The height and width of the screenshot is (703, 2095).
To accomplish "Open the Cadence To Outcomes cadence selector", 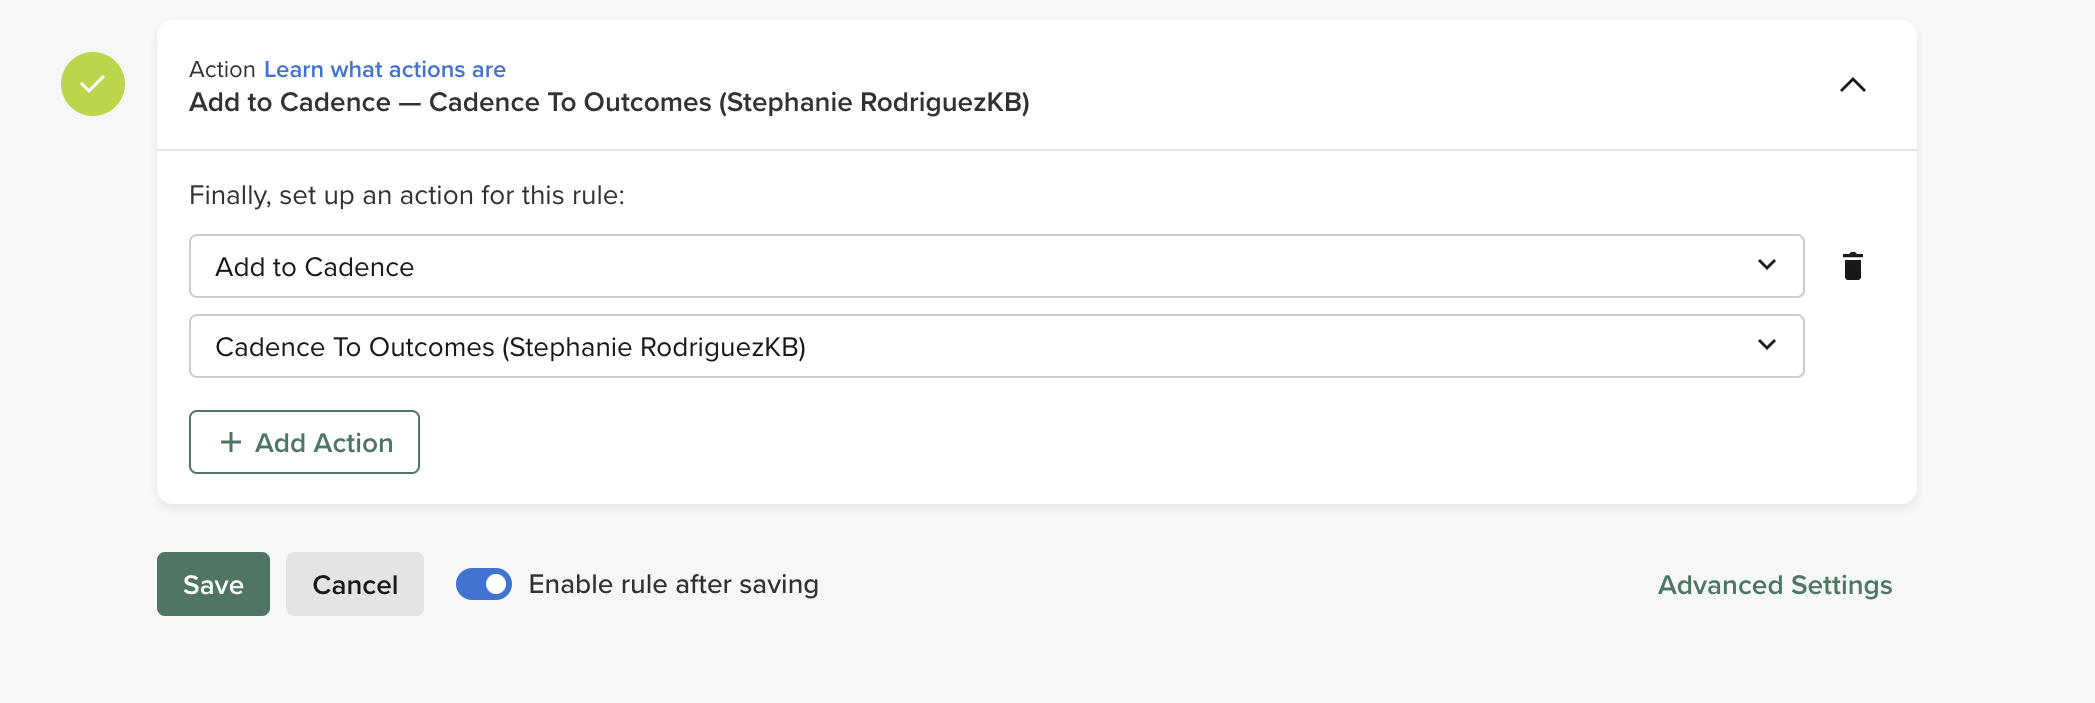I will coord(995,346).
